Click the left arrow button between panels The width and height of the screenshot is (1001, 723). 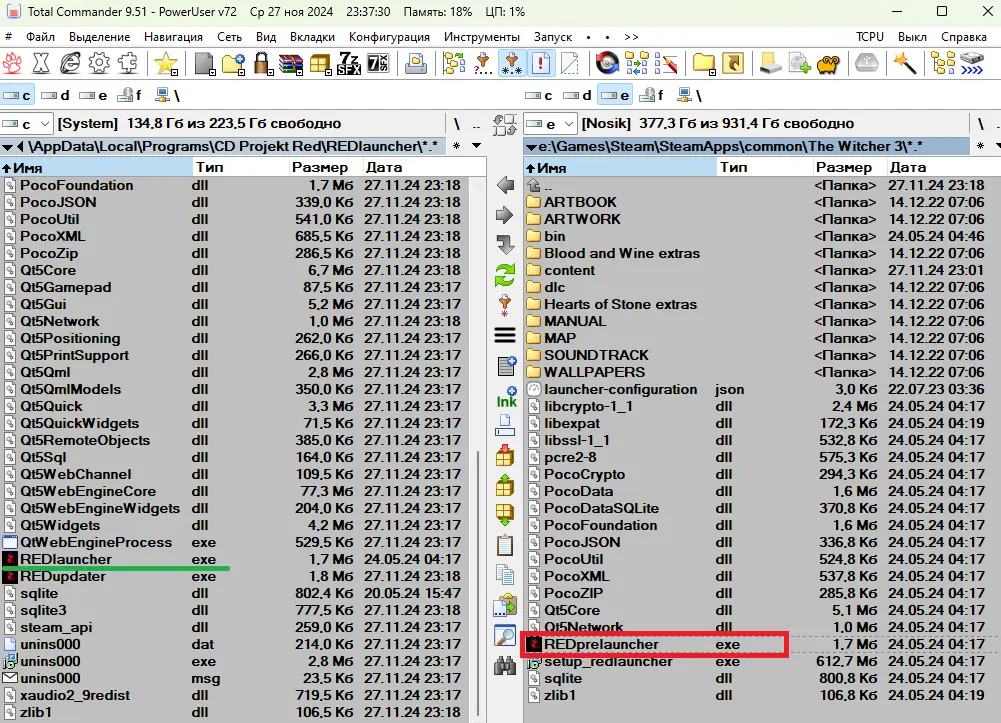click(x=505, y=185)
